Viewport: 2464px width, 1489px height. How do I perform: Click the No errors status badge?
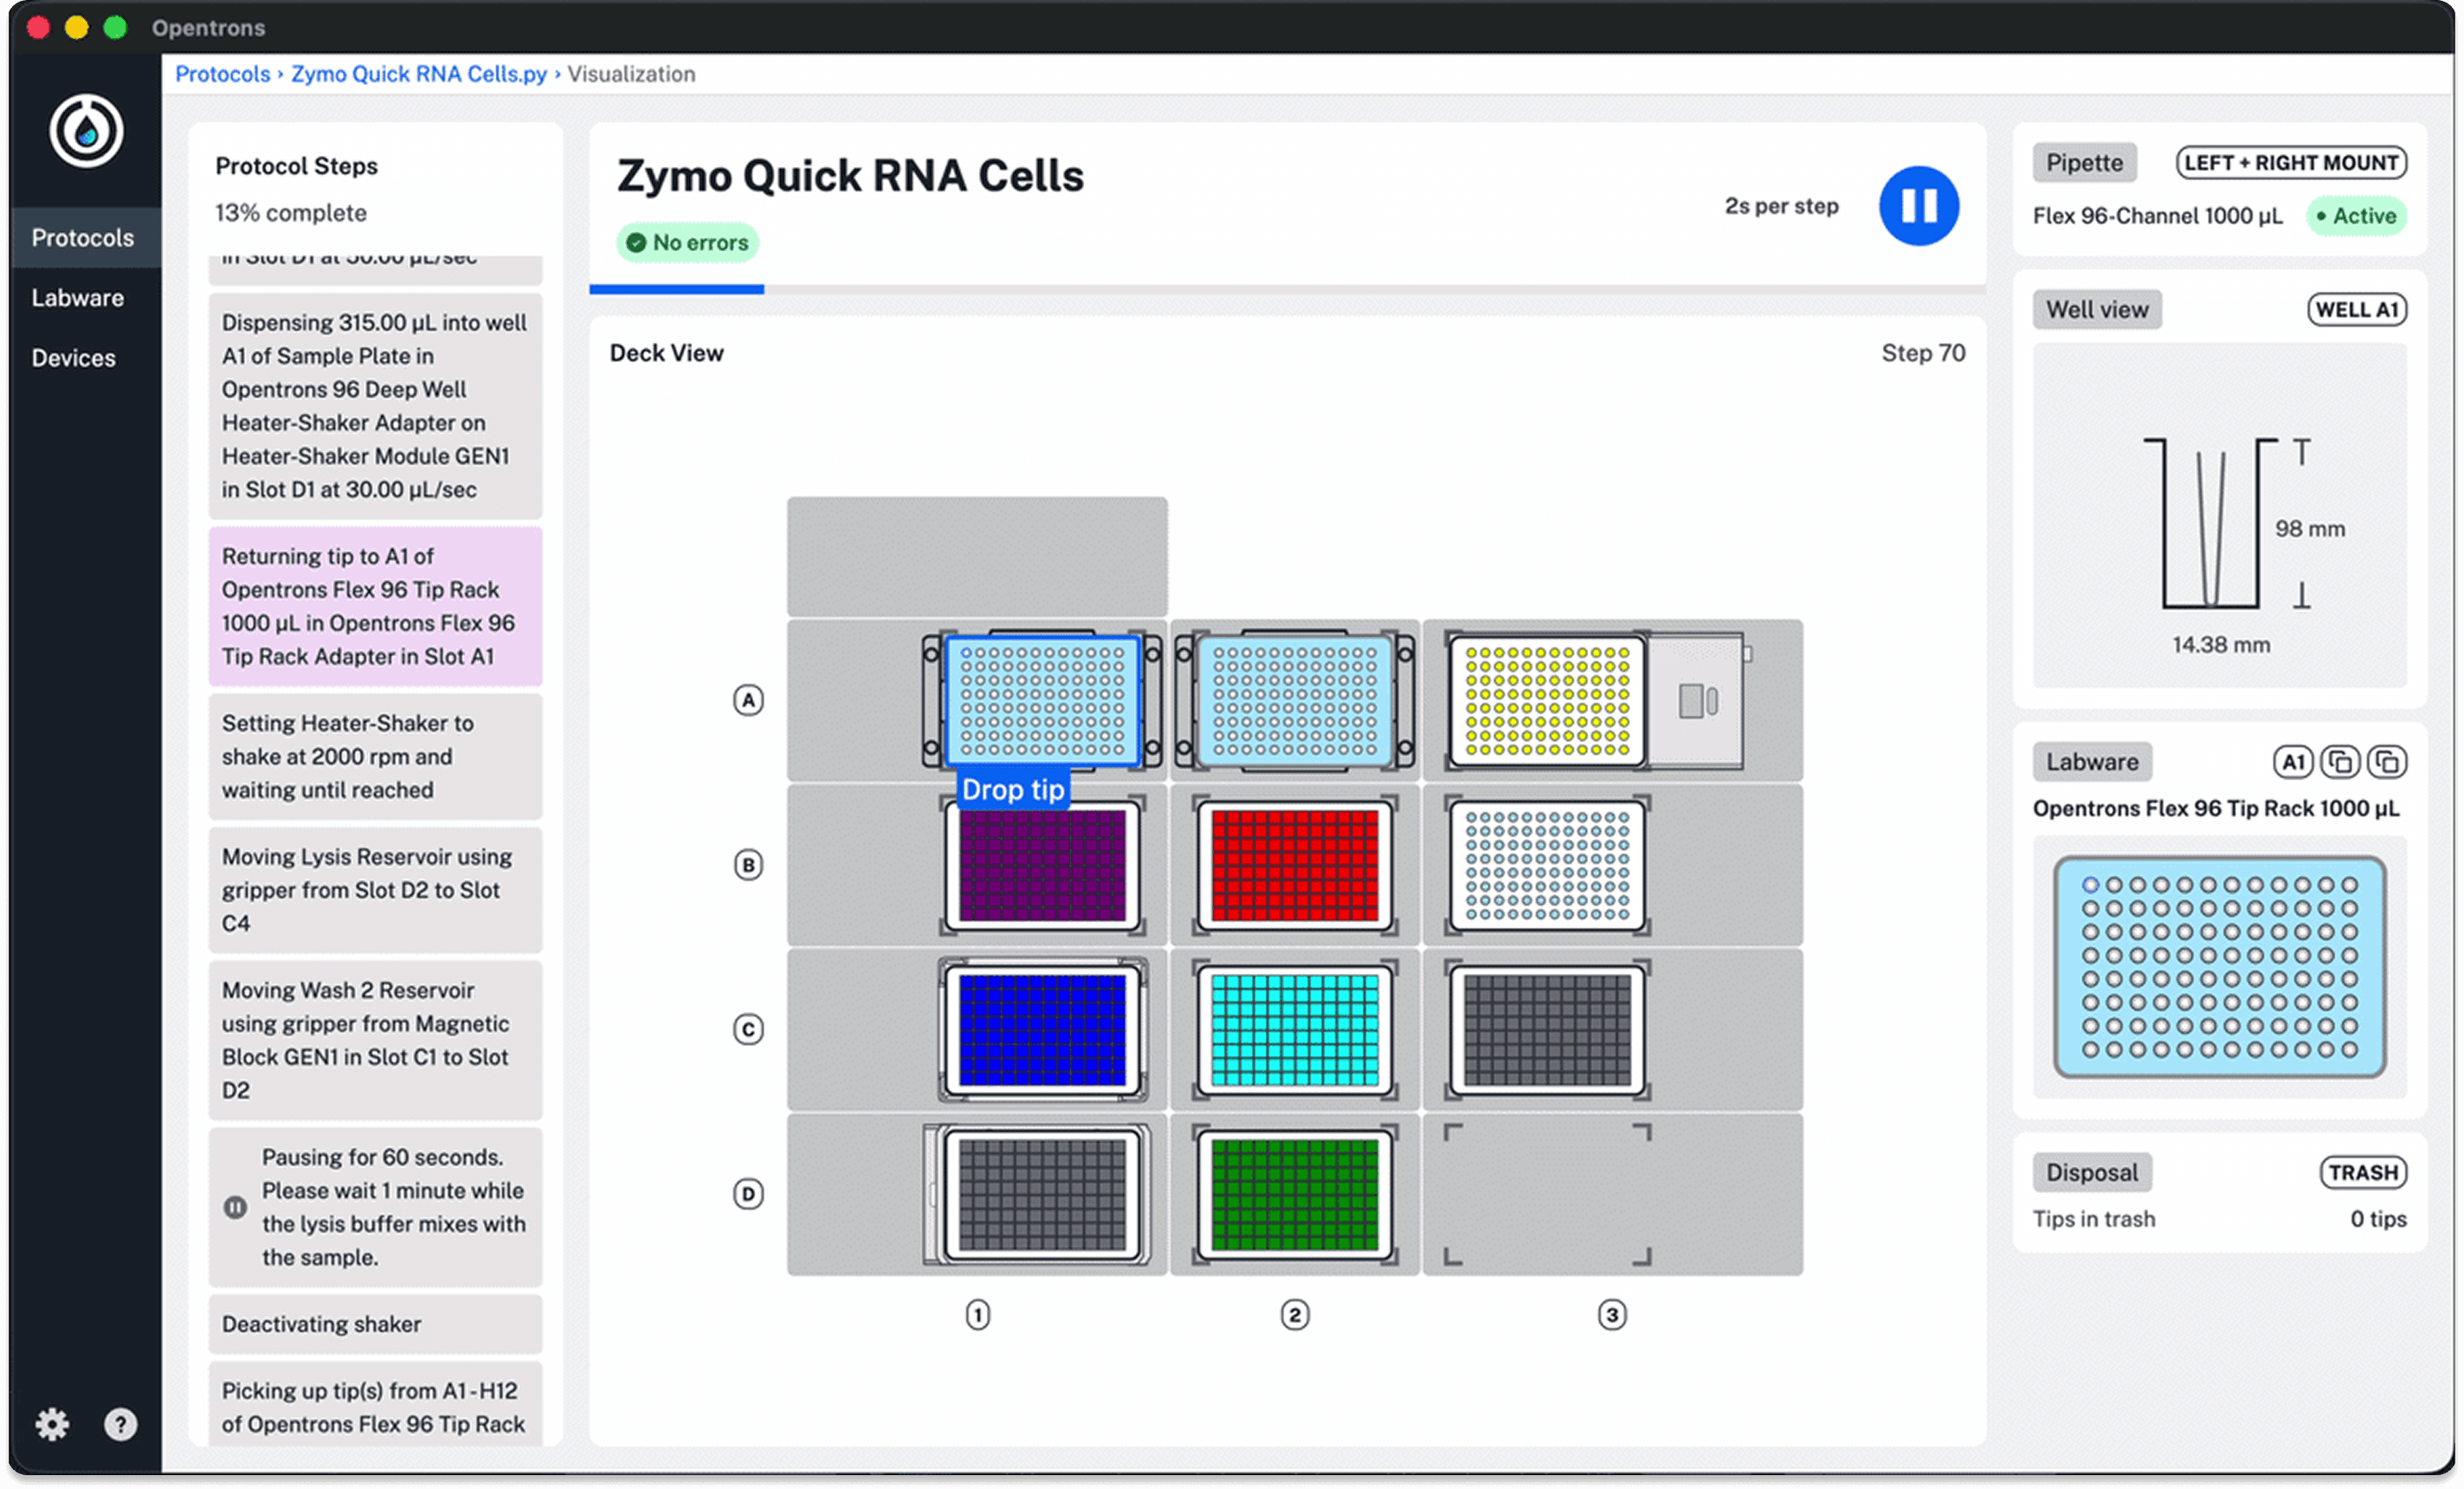coord(687,243)
